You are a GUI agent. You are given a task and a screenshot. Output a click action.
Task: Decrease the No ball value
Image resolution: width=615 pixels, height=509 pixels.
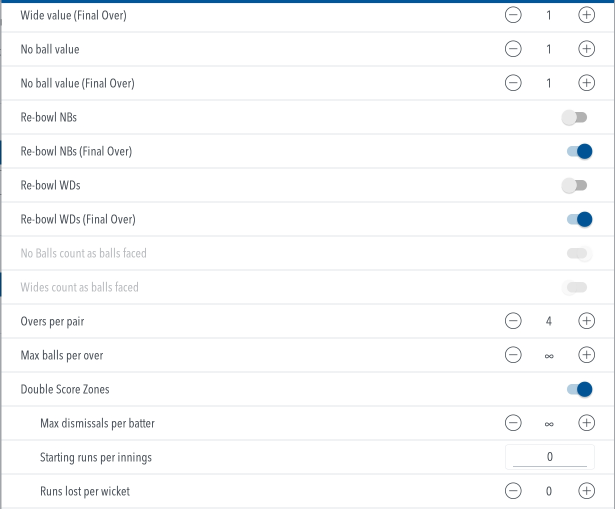click(x=513, y=49)
